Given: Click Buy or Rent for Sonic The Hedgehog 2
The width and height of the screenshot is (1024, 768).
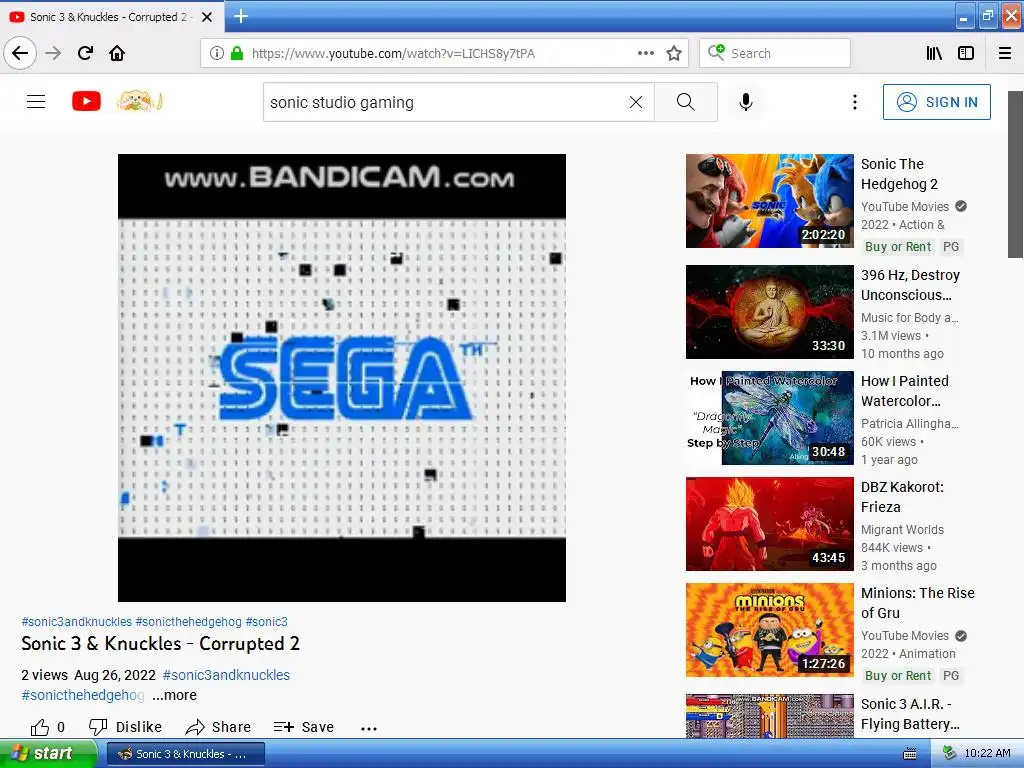Looking at the screenshot, I should click(898, 247).
